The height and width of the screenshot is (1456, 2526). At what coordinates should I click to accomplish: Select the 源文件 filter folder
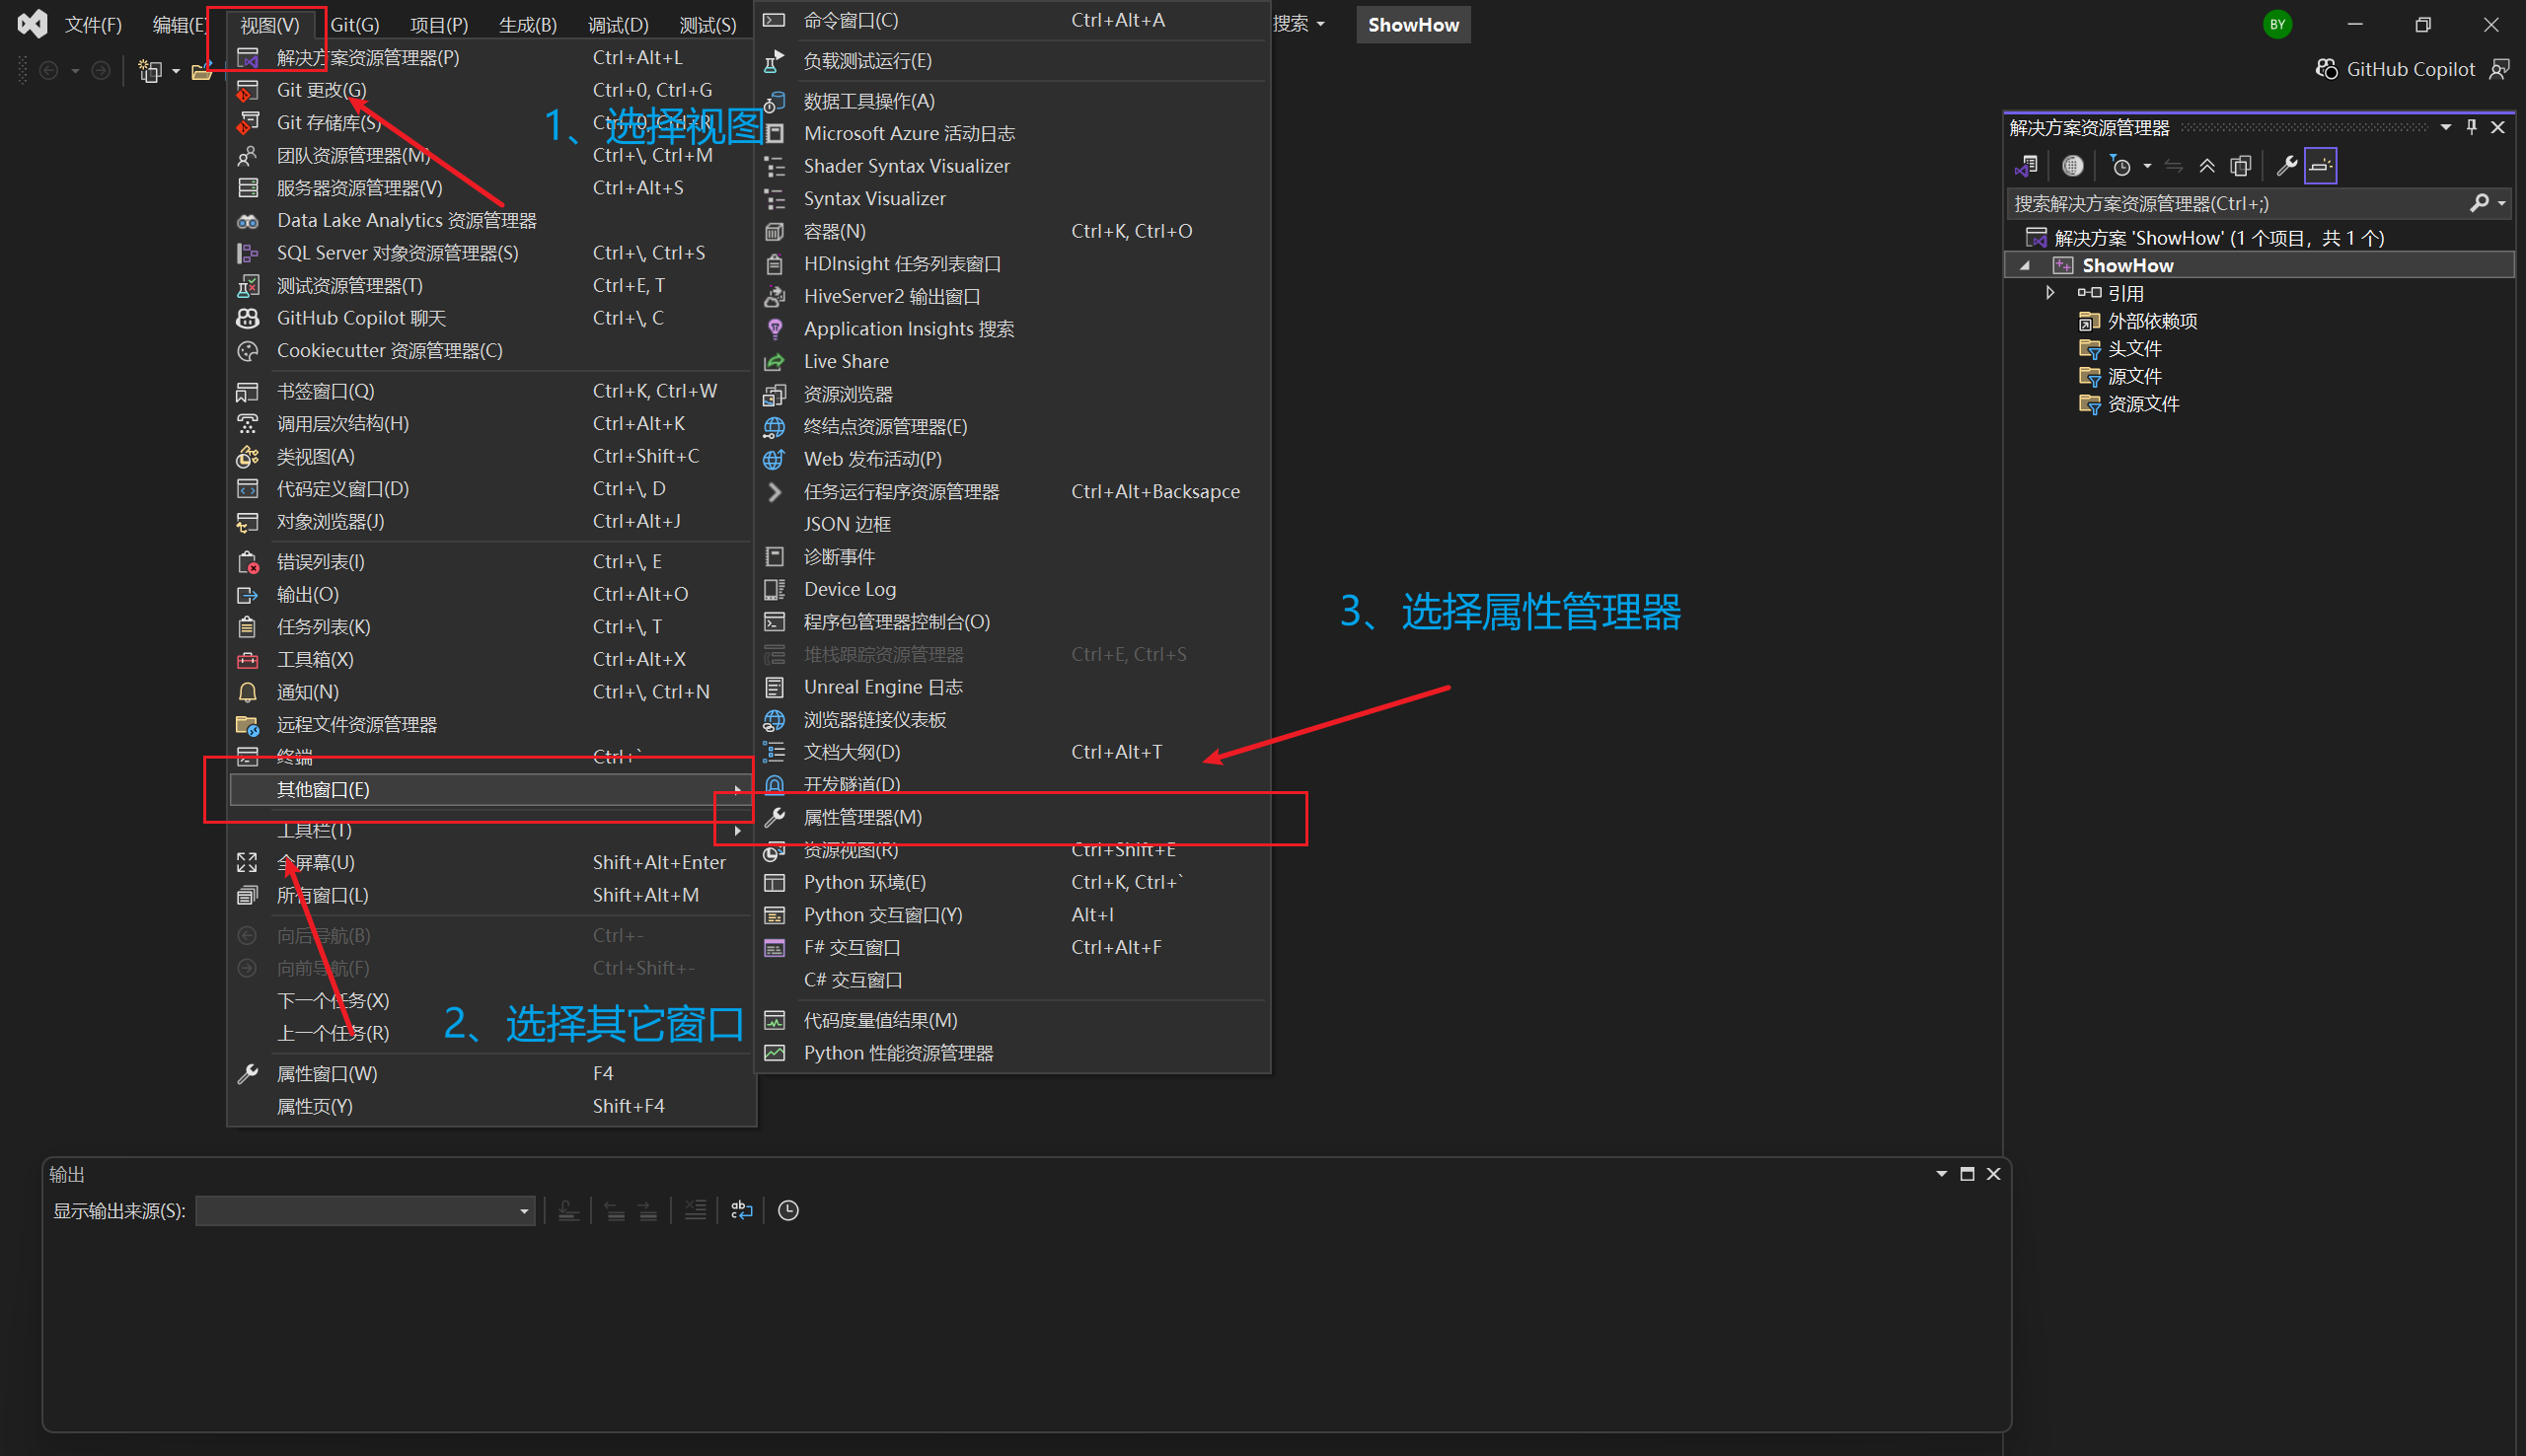(2134, 377)
